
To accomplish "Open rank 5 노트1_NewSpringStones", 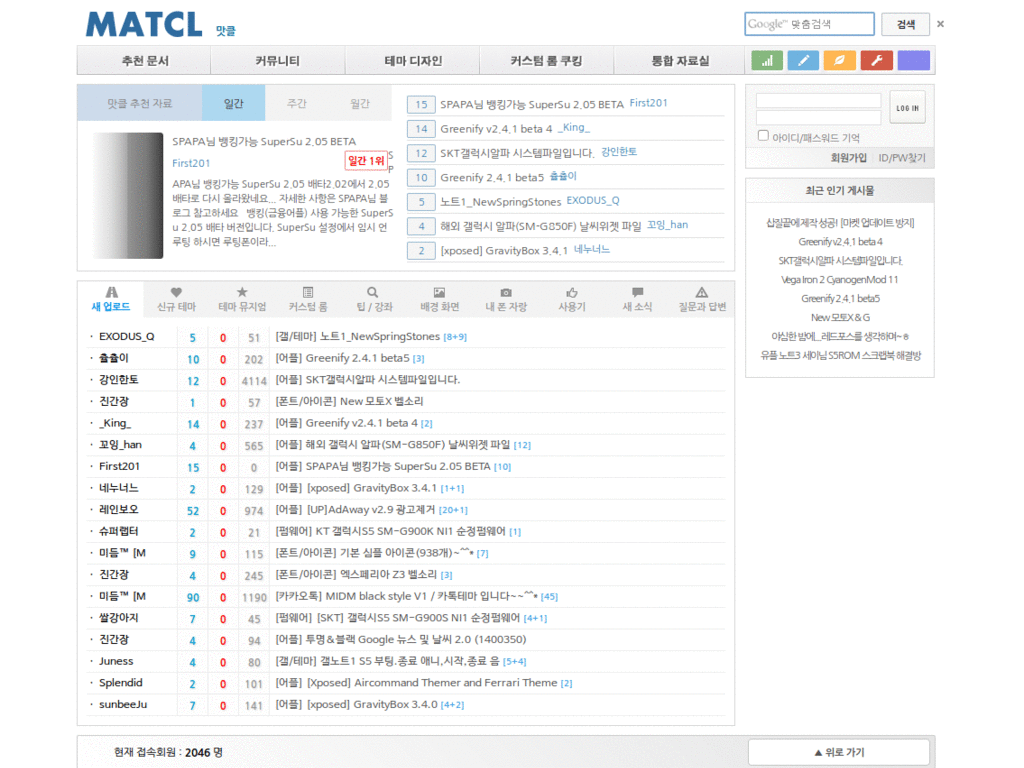I will coord(500,202).
